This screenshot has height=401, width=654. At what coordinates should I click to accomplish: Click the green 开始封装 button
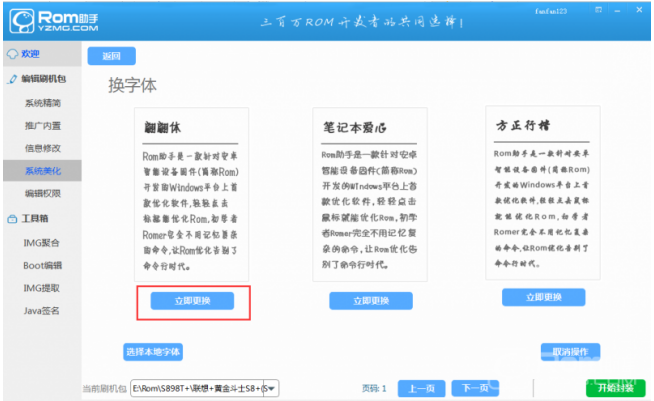(x=616, y=388)
